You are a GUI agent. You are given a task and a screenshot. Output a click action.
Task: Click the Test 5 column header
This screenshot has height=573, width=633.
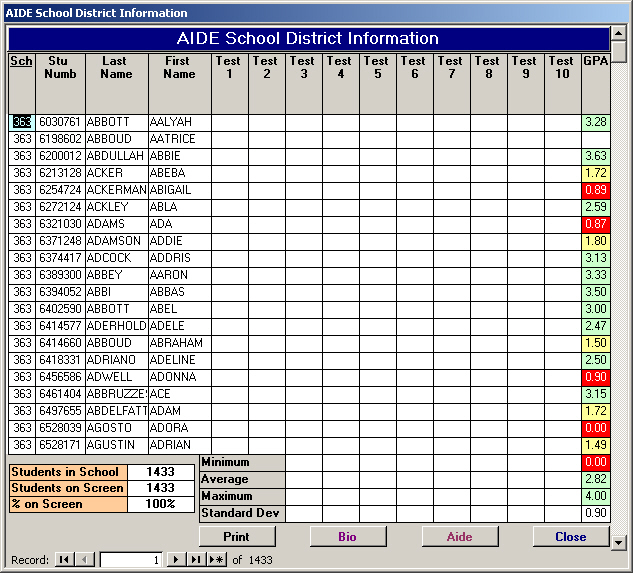(378, 84)
